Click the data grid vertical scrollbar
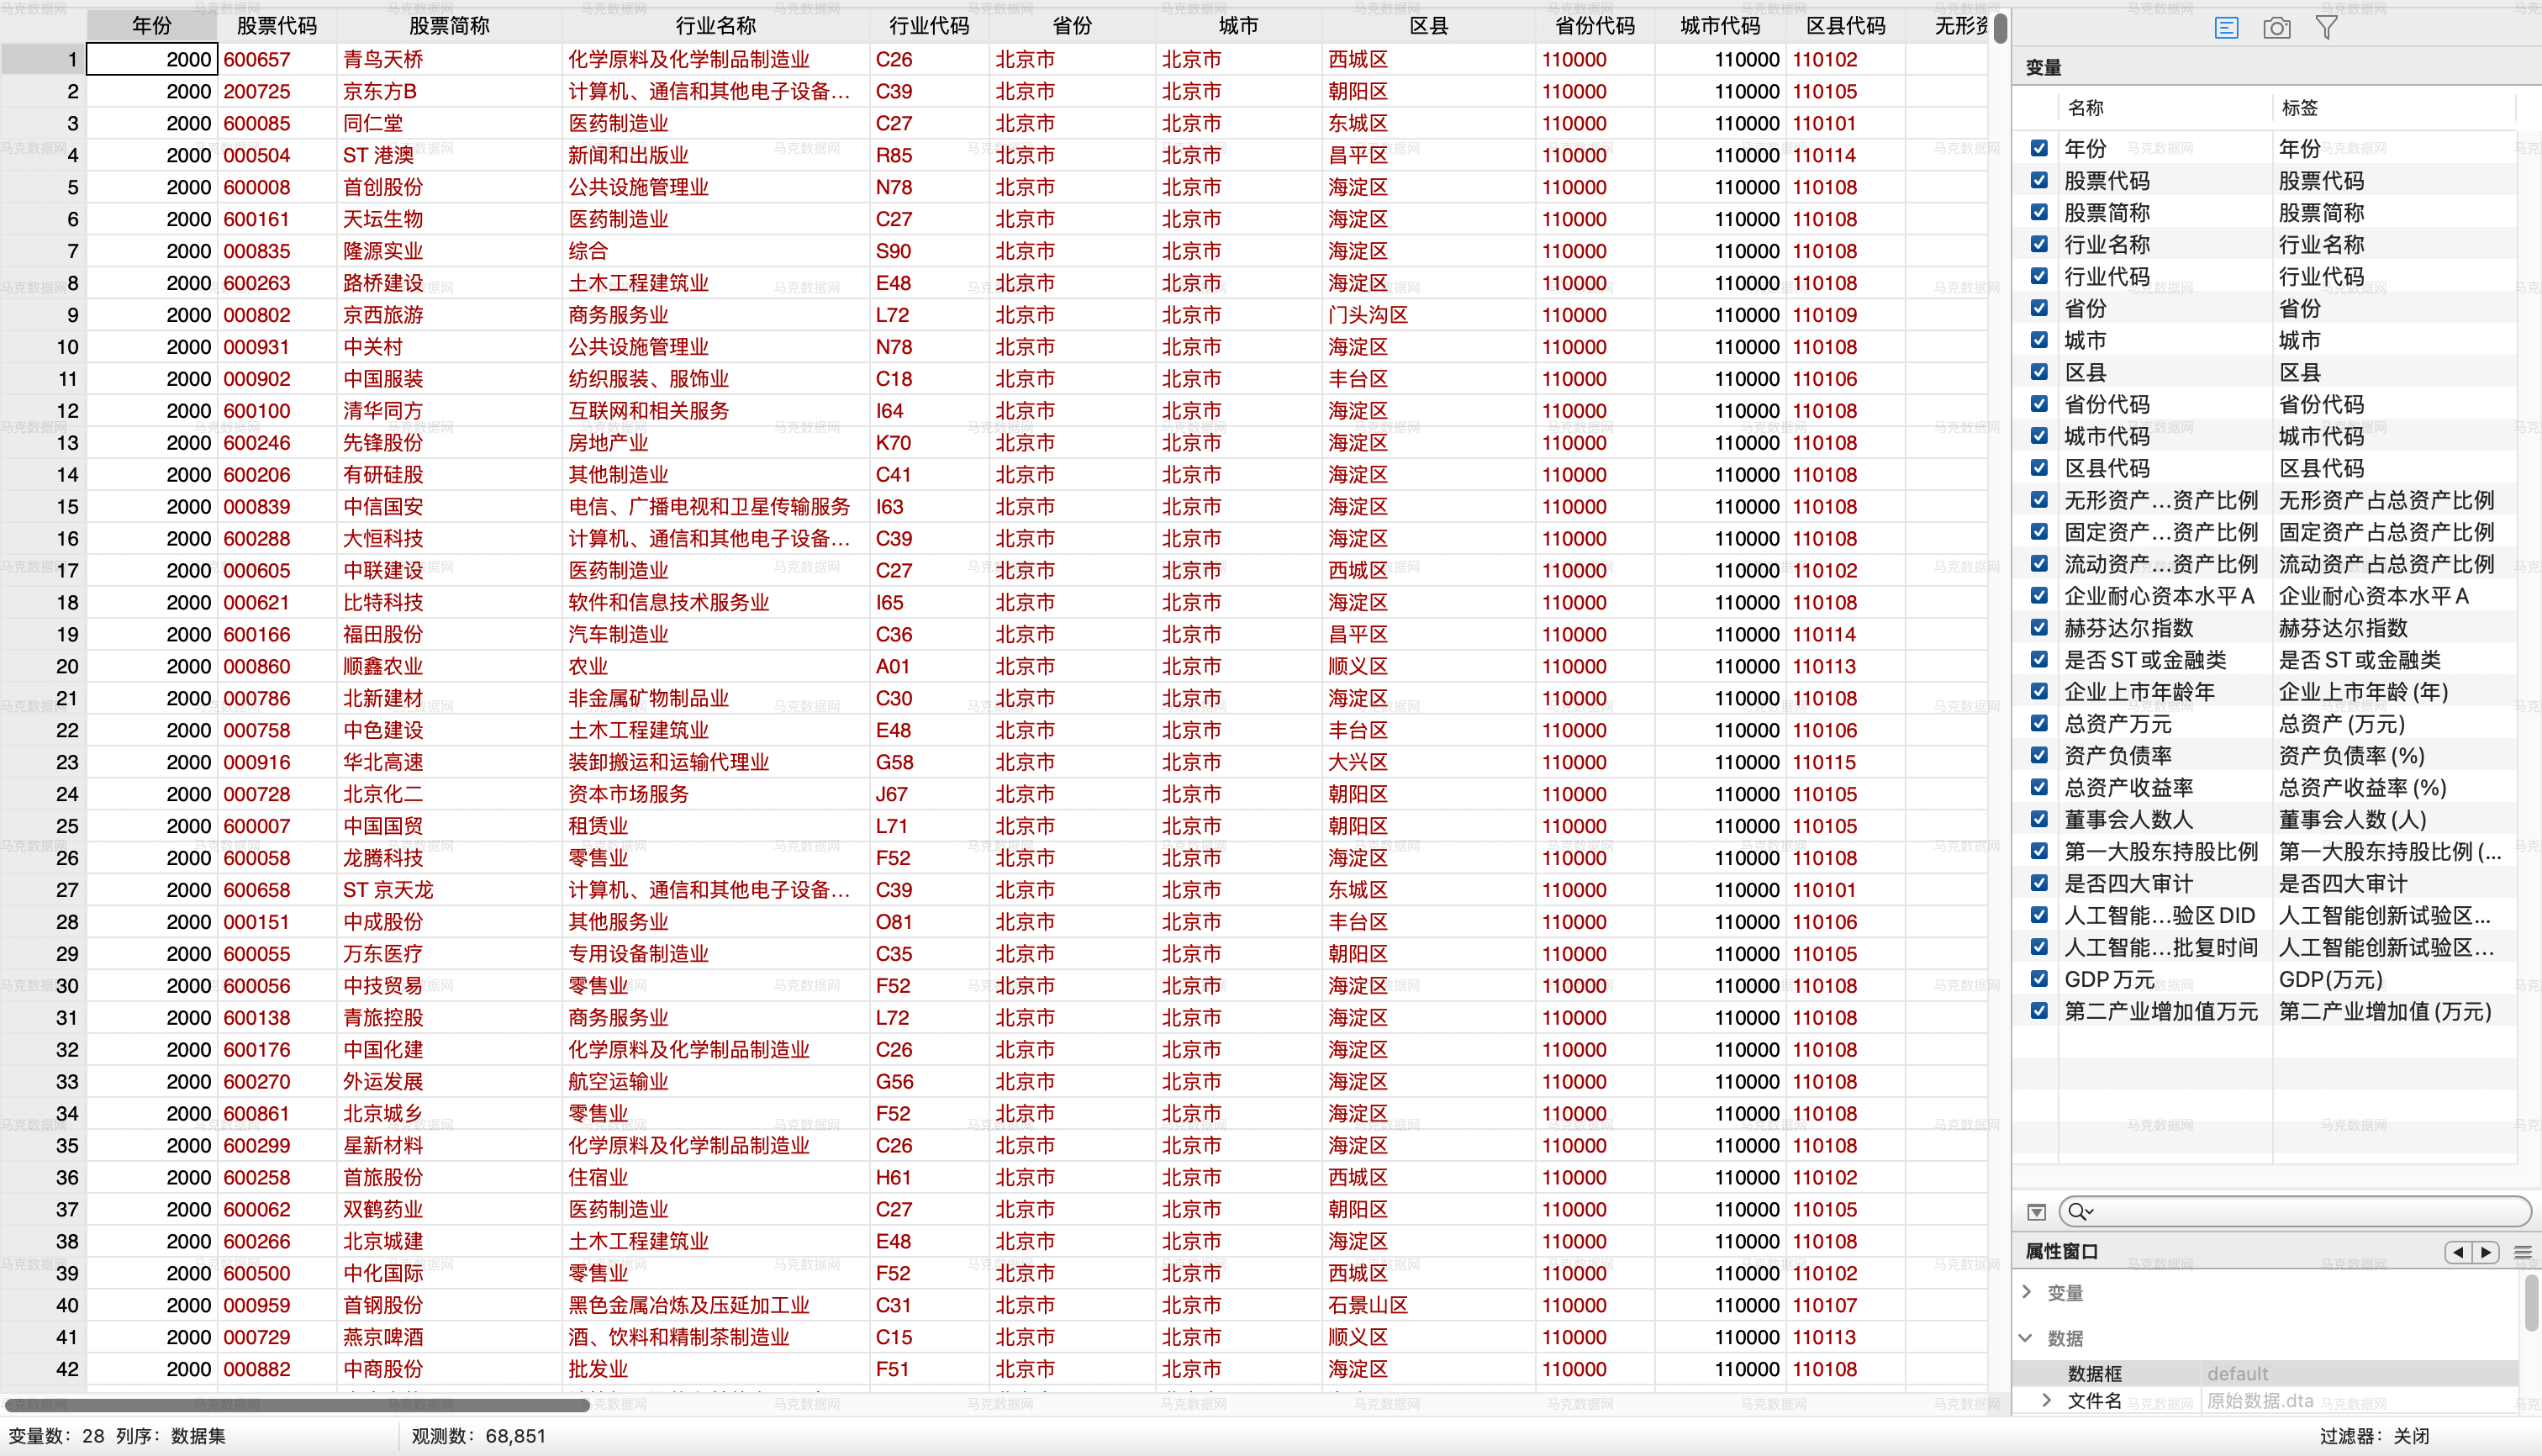 [x=2000, y=28]
